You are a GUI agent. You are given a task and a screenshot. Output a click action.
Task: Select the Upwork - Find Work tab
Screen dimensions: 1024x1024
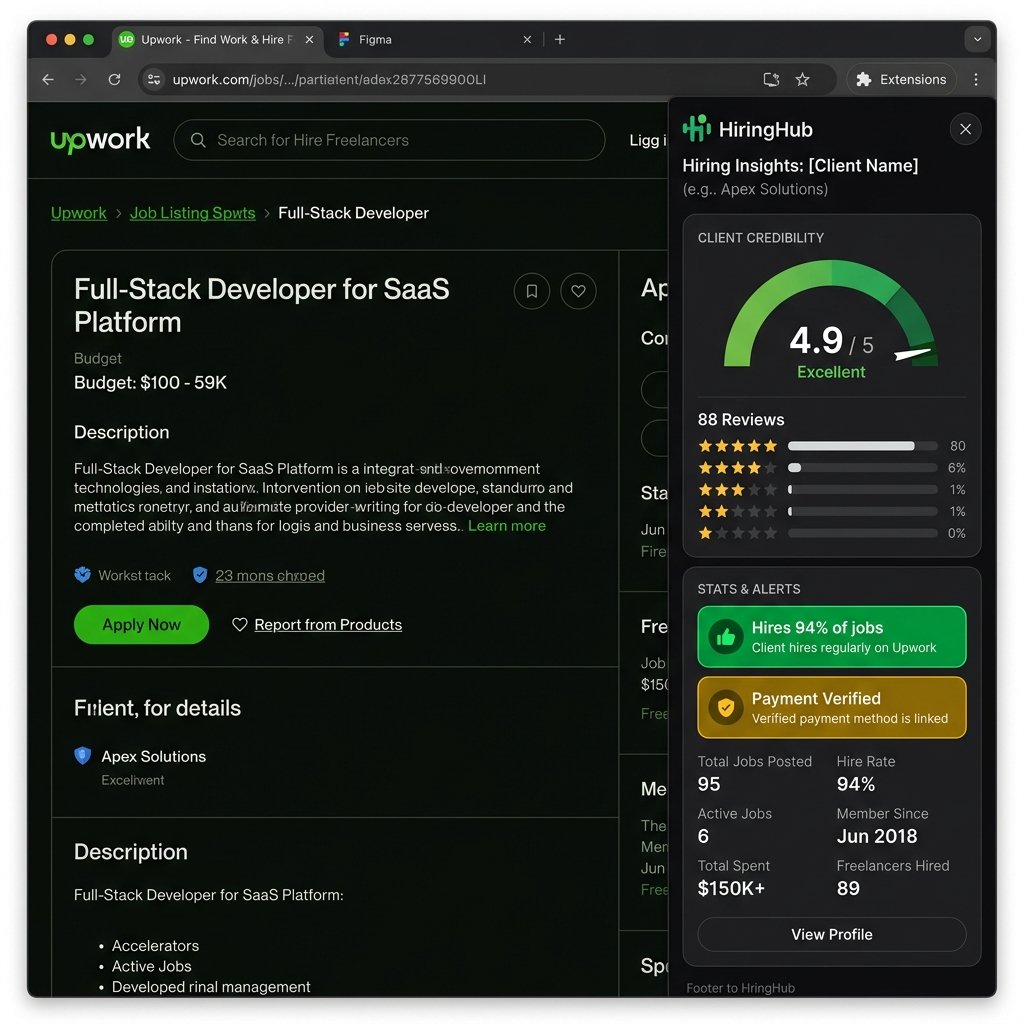click(x=216, y=39)
